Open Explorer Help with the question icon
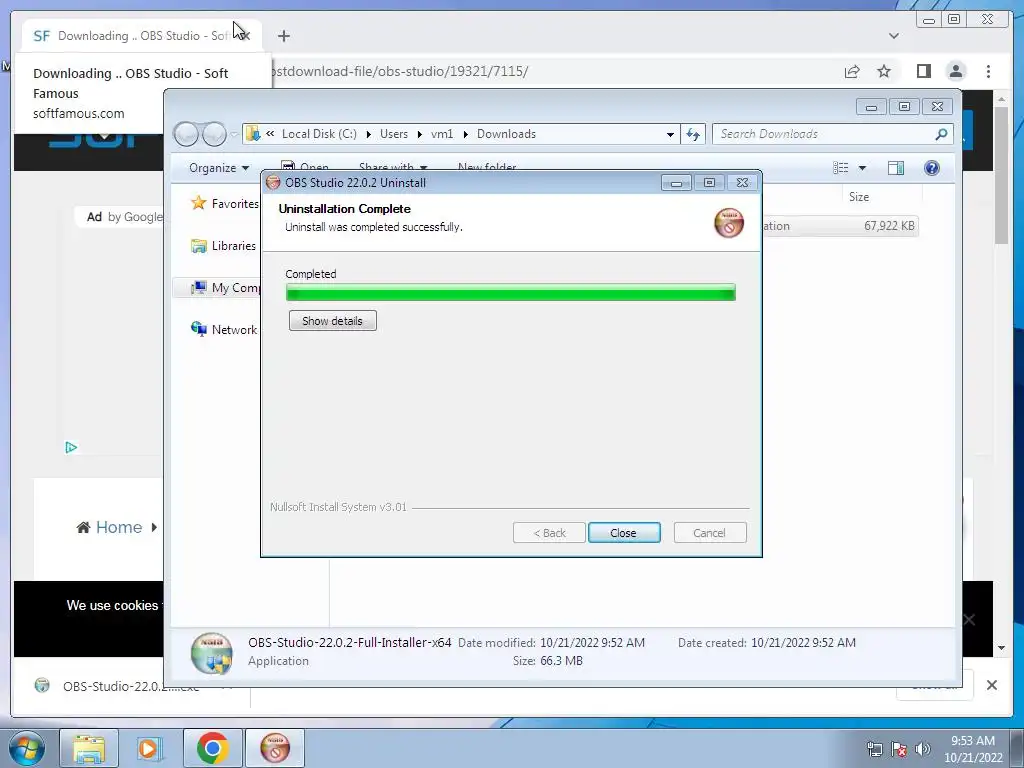The image size is (1024, 768). (x=932, y=168)
